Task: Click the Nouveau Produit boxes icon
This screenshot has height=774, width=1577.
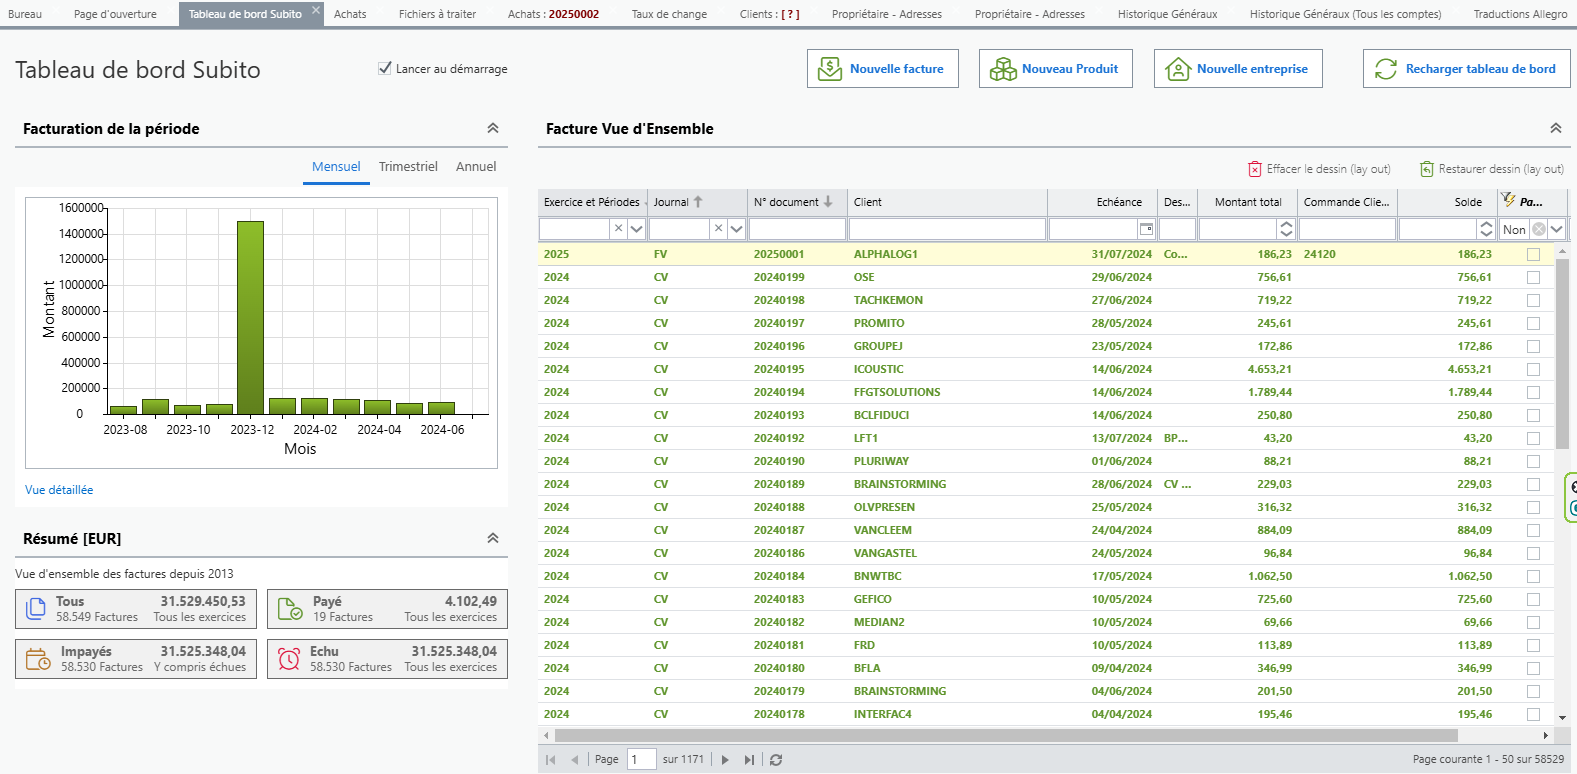Action: coord(1002,69)
